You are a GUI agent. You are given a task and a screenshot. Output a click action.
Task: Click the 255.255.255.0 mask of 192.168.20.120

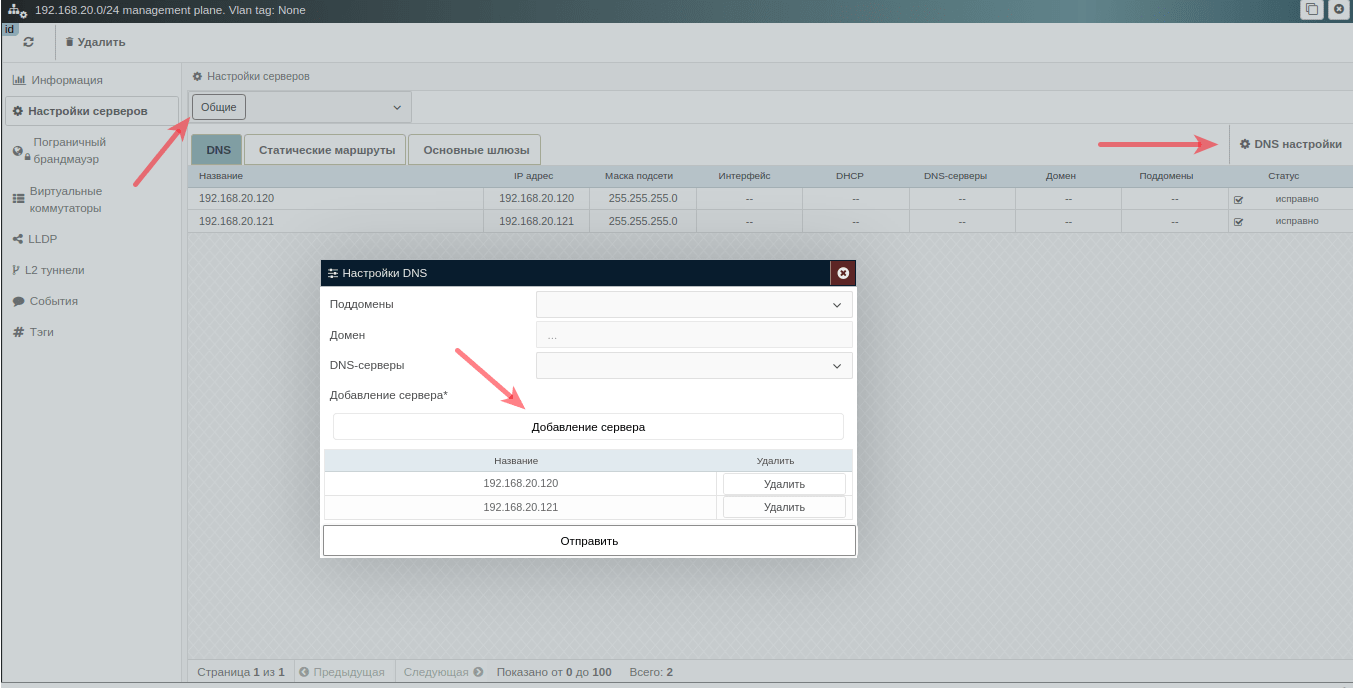tap(643, 198)
